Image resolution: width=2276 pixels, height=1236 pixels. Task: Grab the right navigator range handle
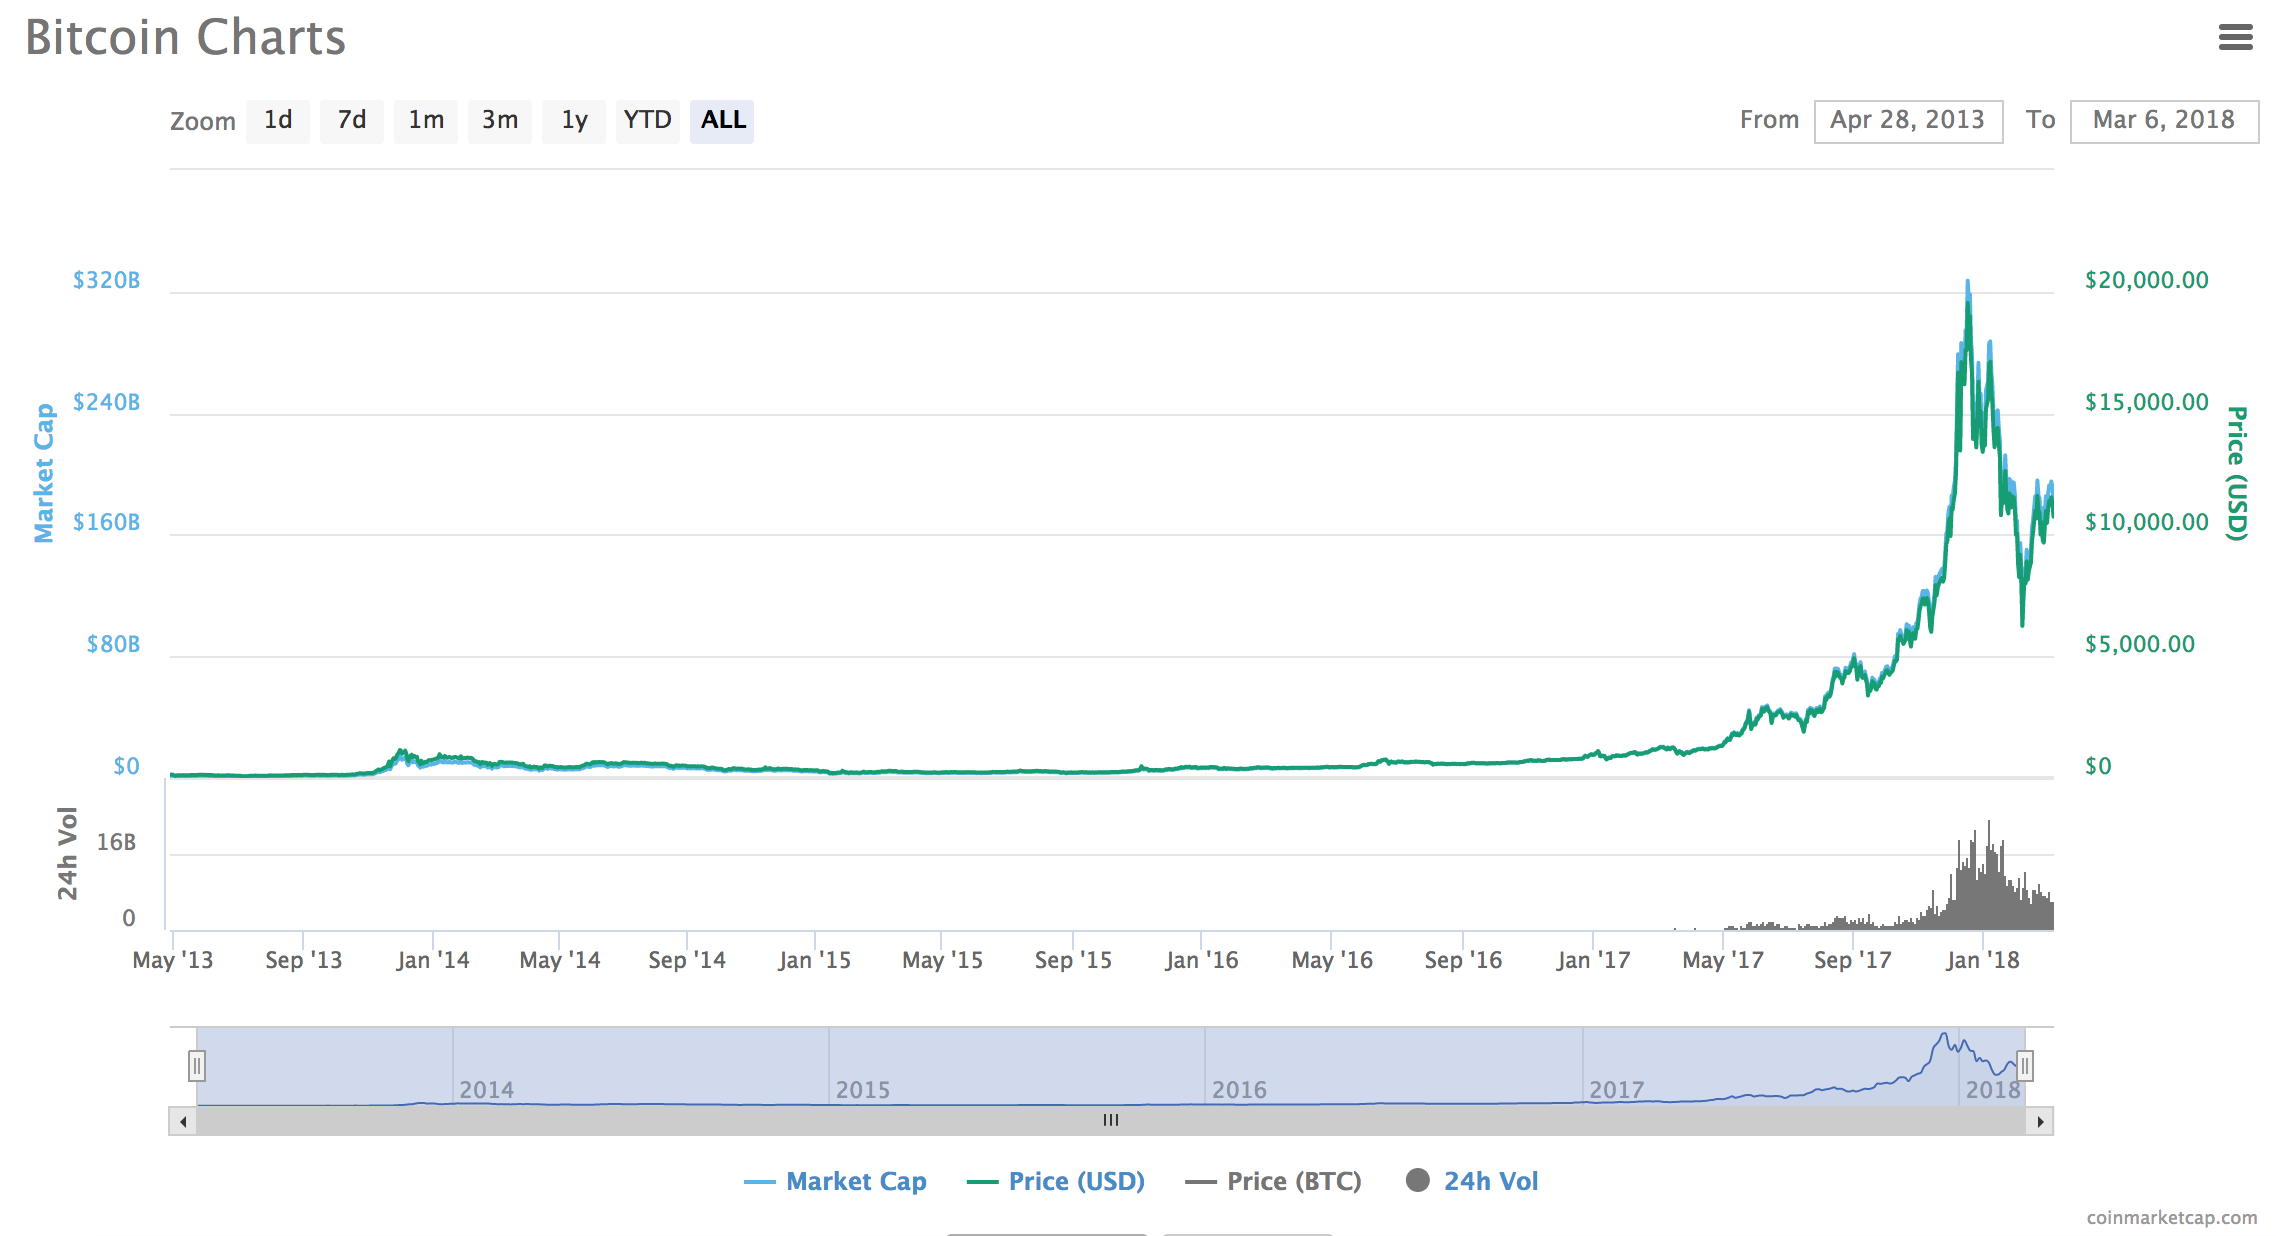(2025, 1066)
